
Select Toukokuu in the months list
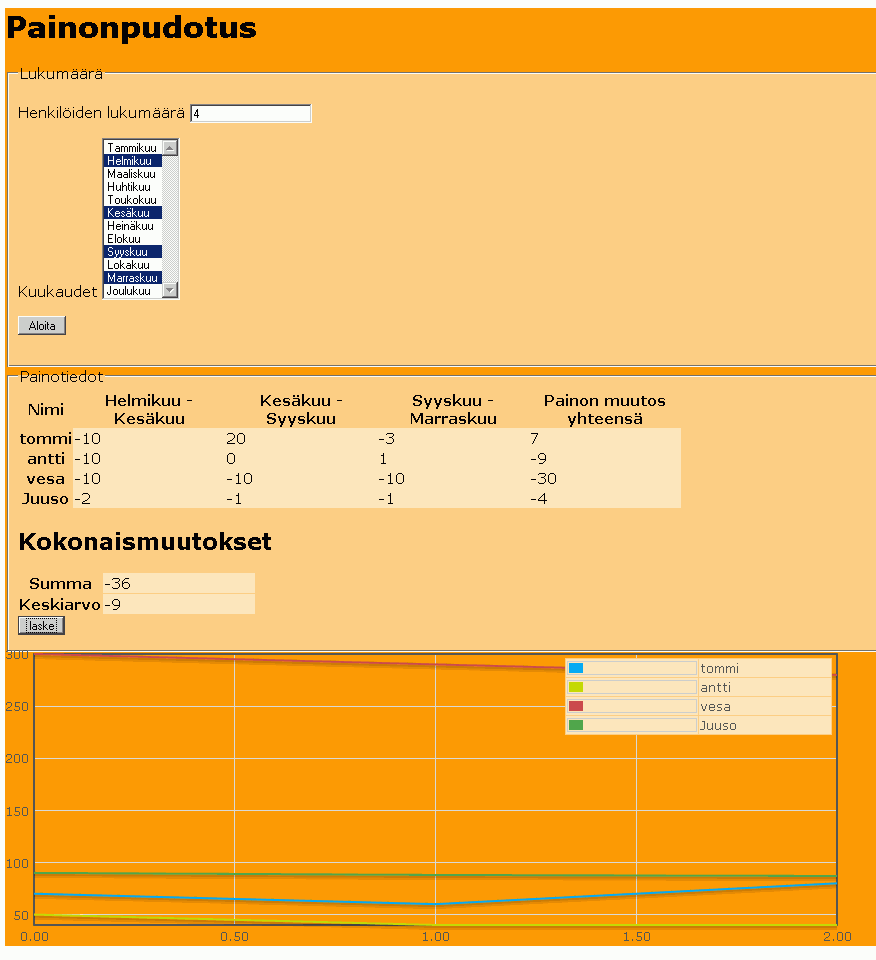(x=133, y=200)
